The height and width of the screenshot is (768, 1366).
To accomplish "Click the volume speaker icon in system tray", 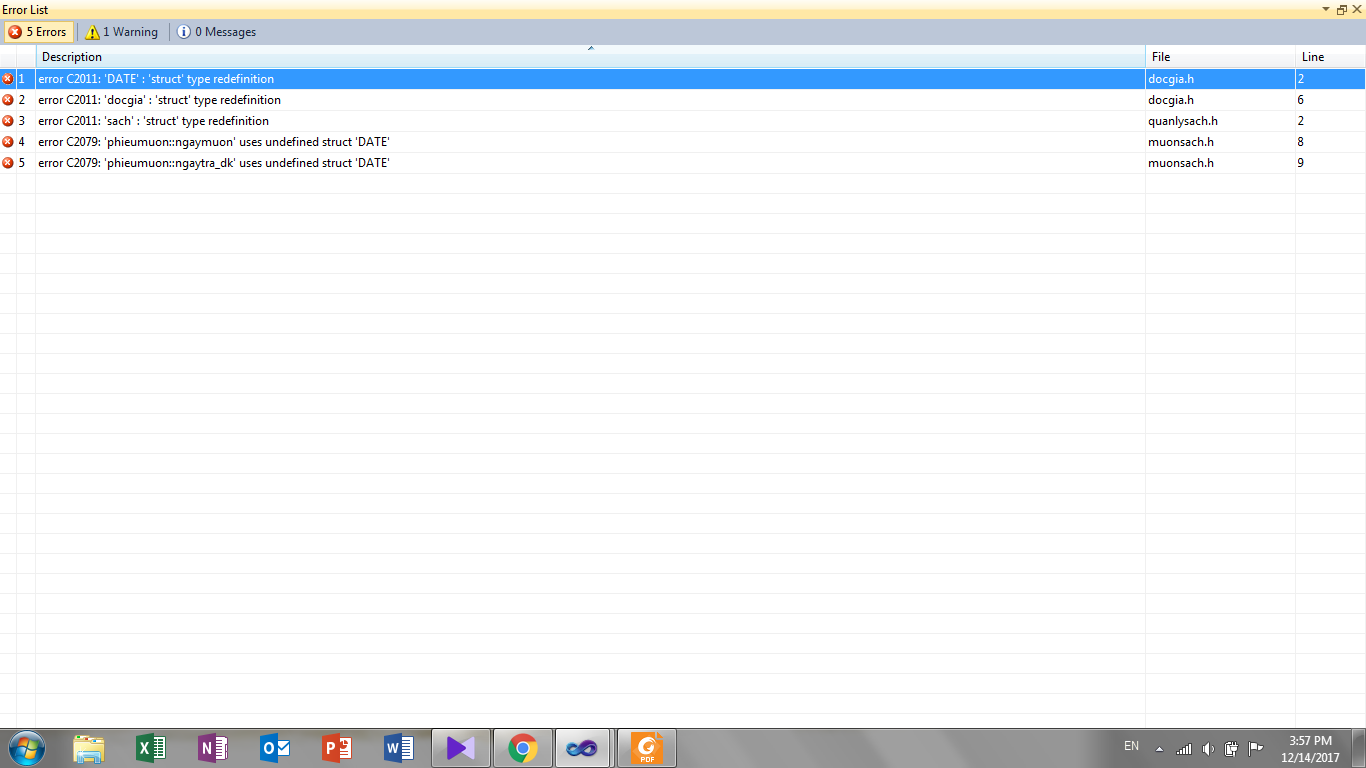I will [1208, 748].
